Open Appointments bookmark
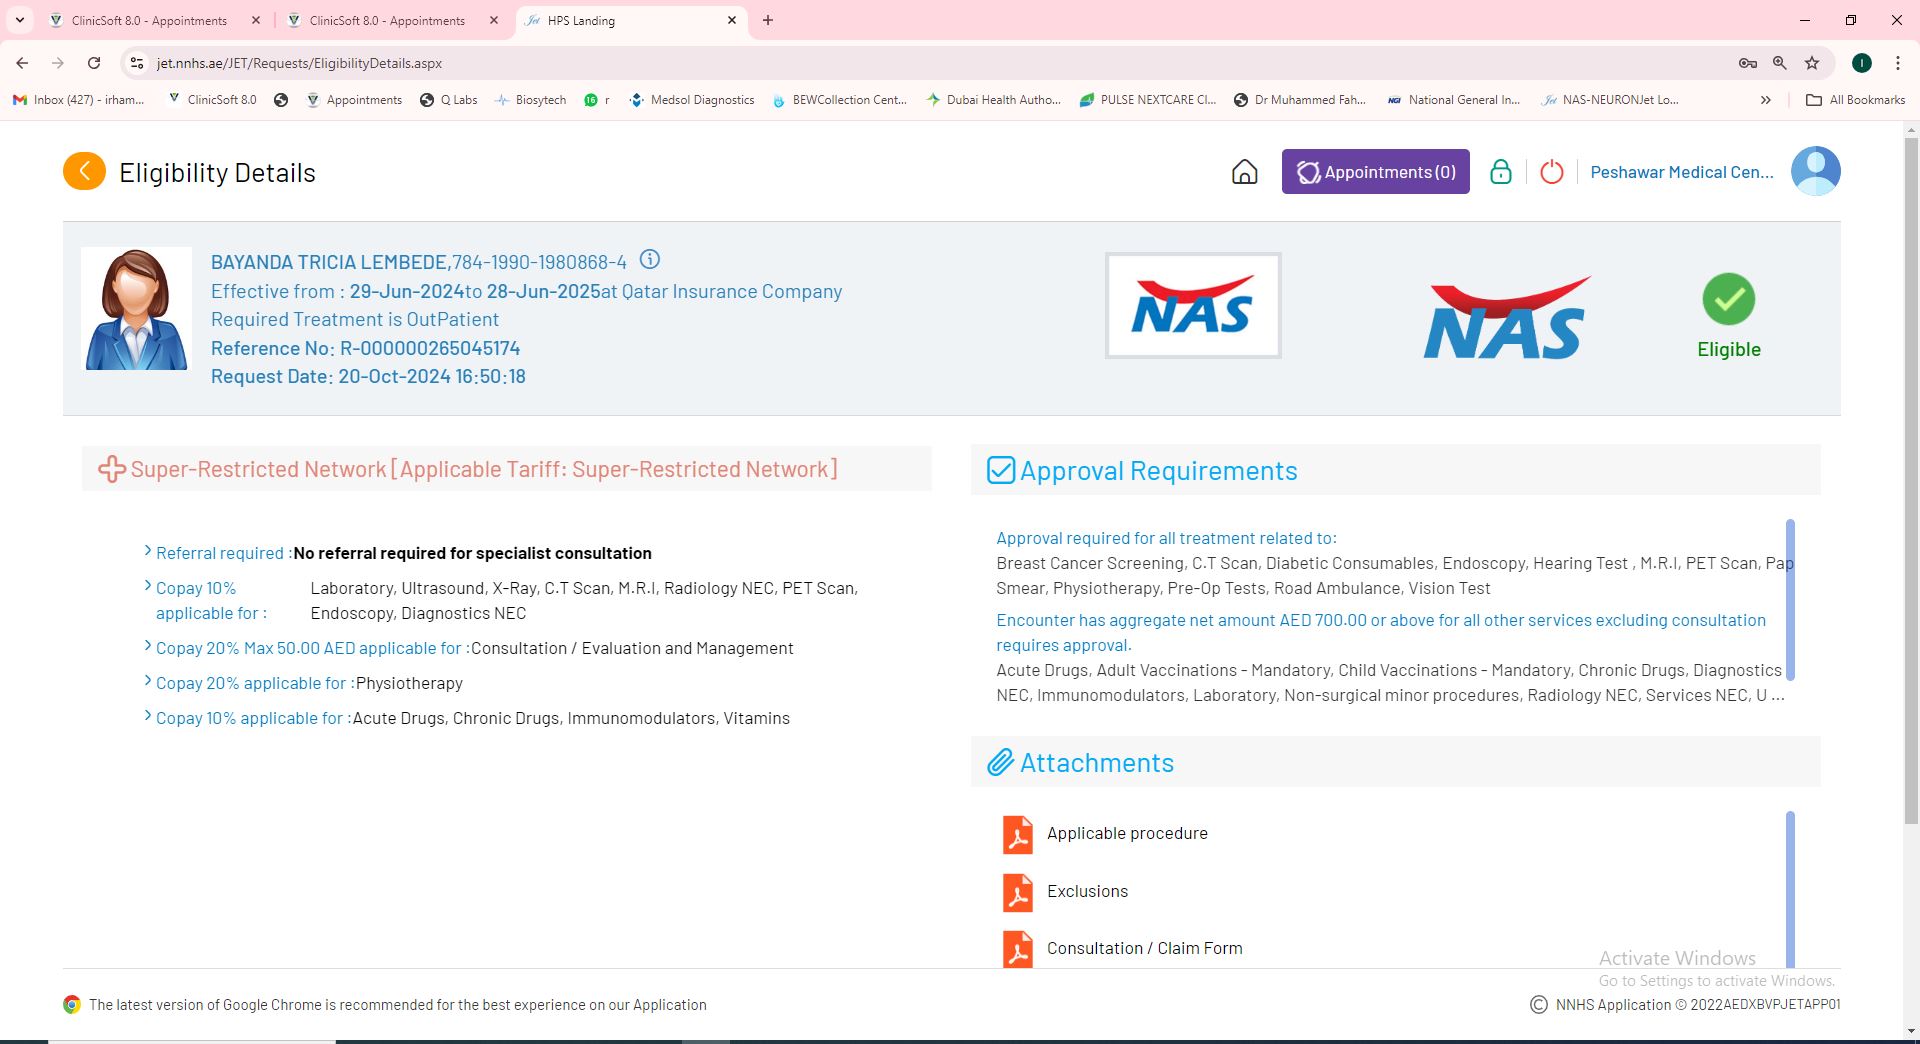Viewport: 1920px width, 1044px height. pos(354,100)
